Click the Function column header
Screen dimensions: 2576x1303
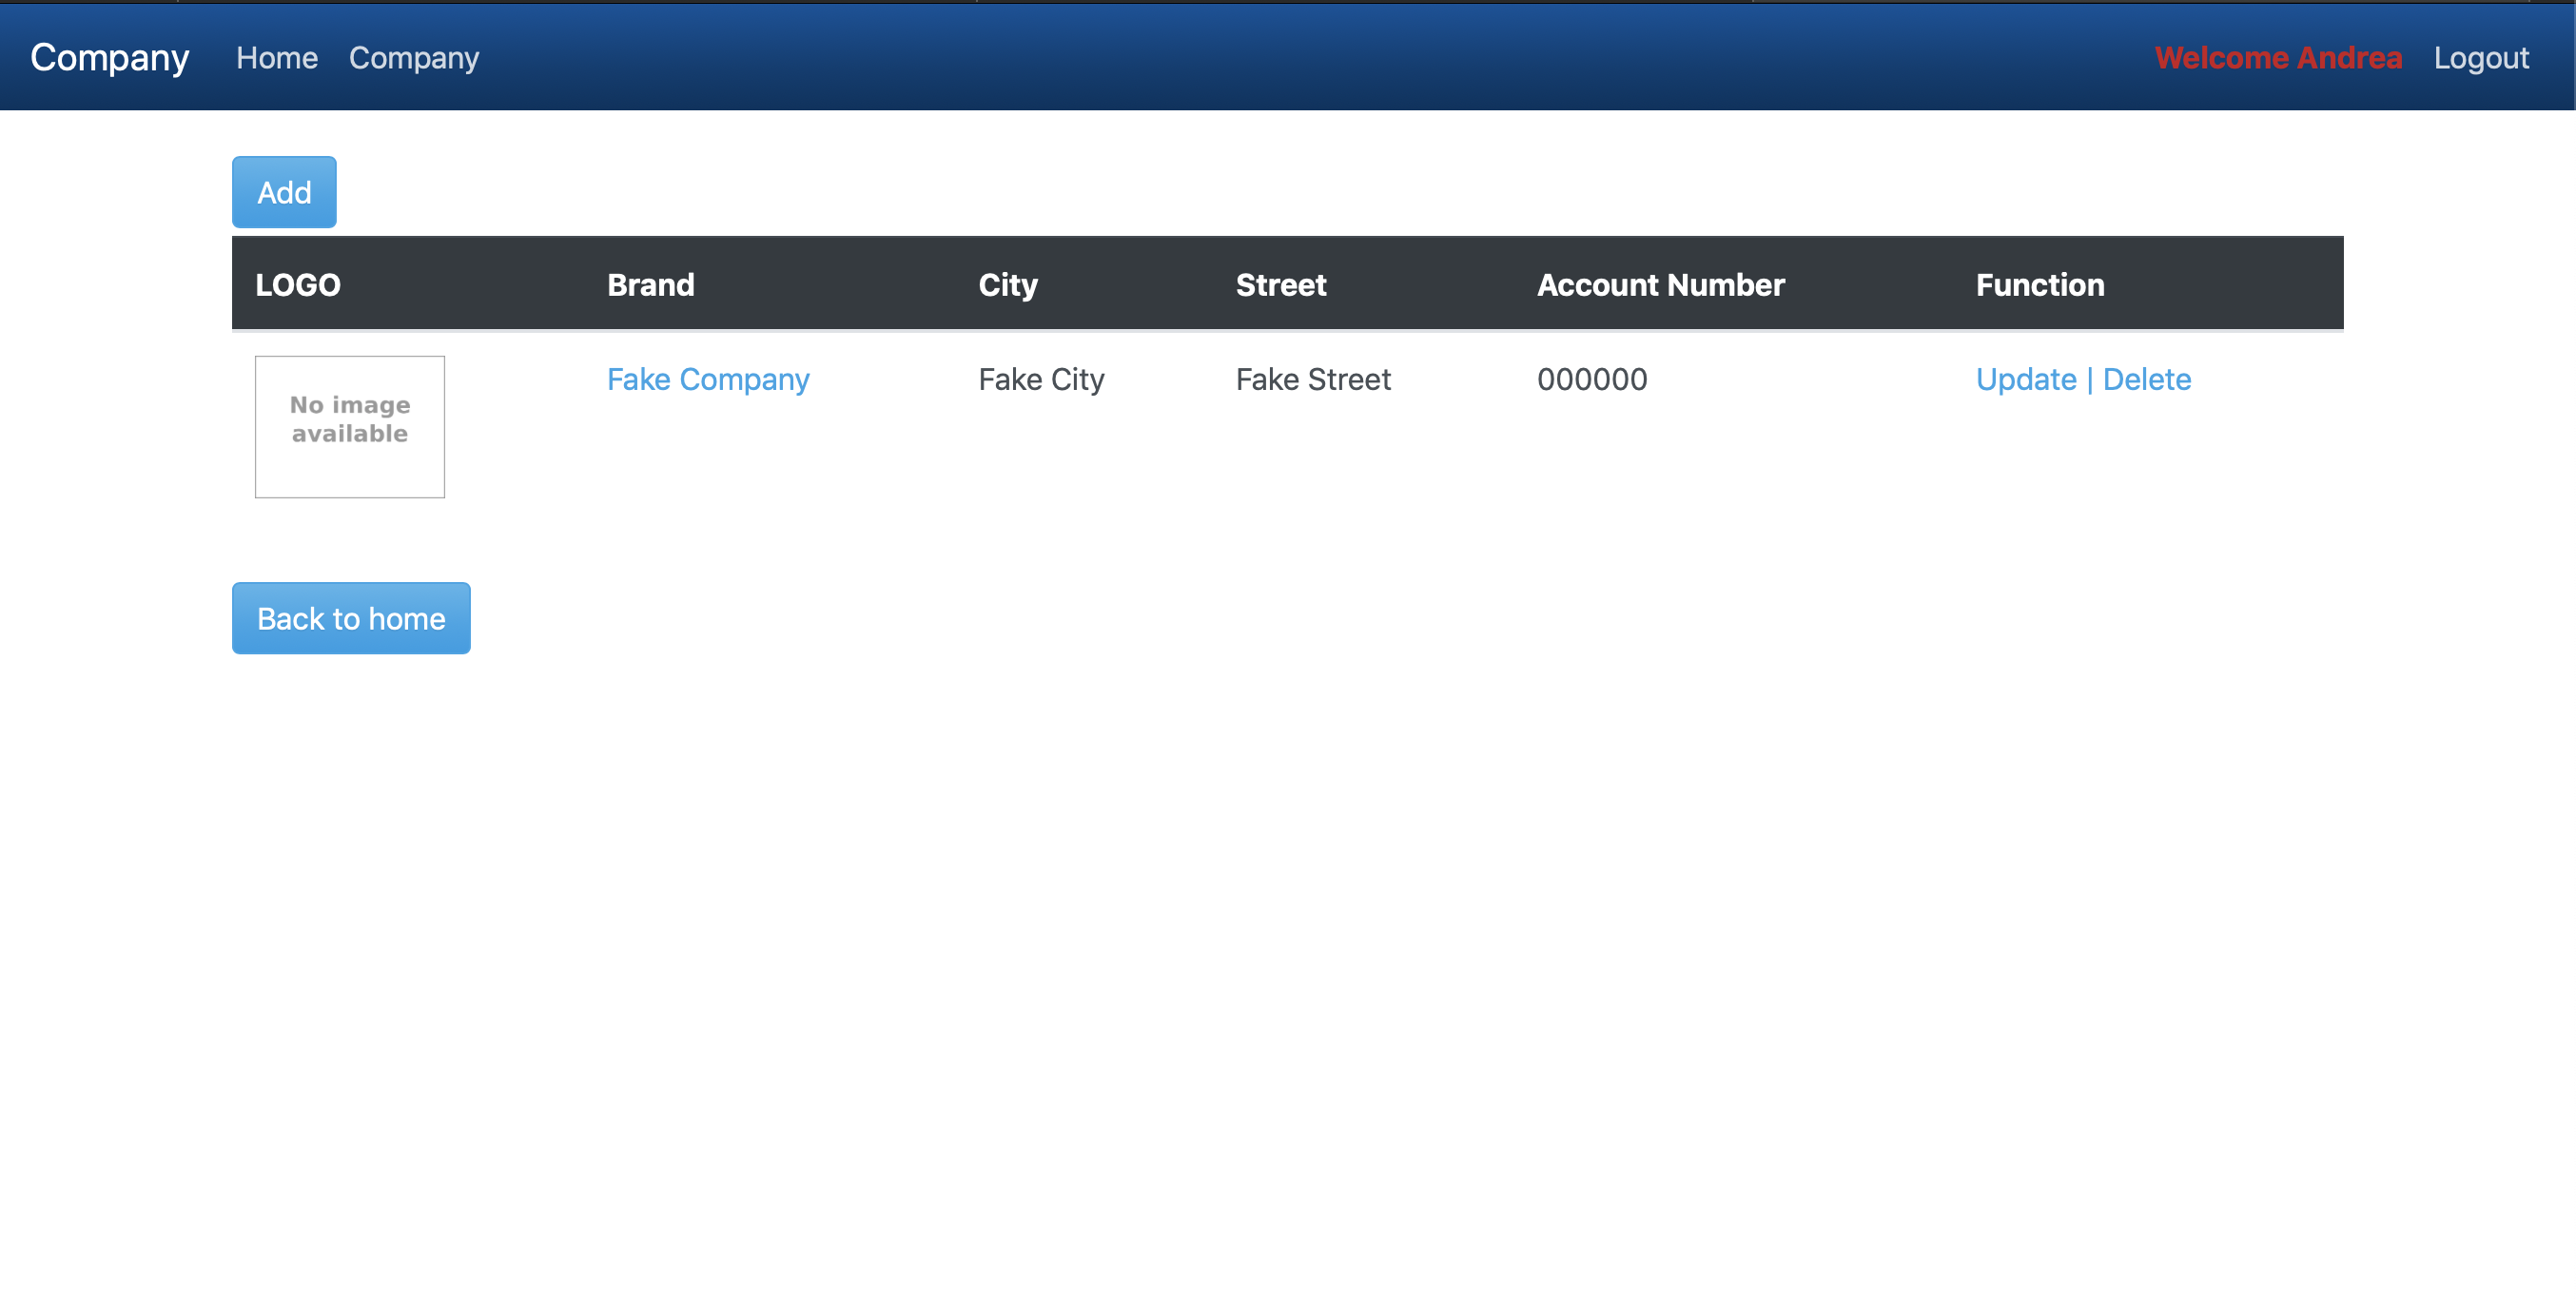point(2040,285)
